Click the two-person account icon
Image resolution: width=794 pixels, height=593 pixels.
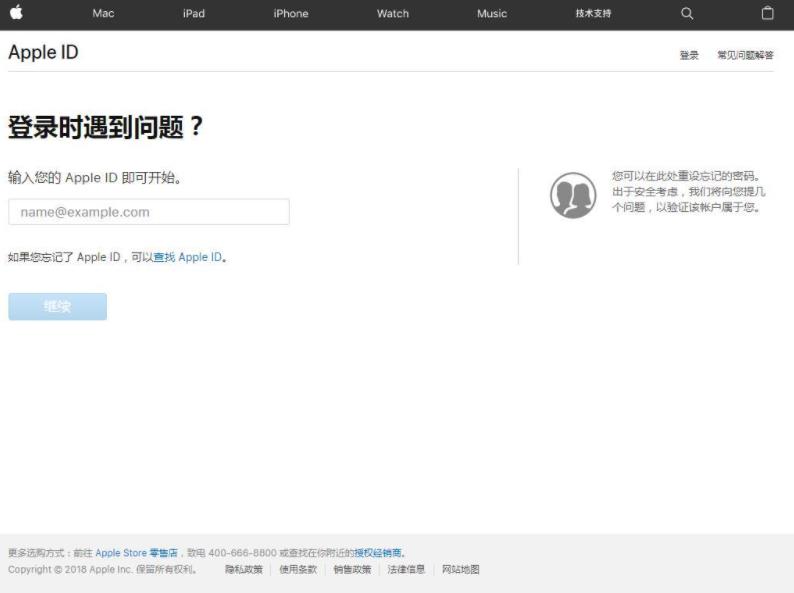(573, 195)
